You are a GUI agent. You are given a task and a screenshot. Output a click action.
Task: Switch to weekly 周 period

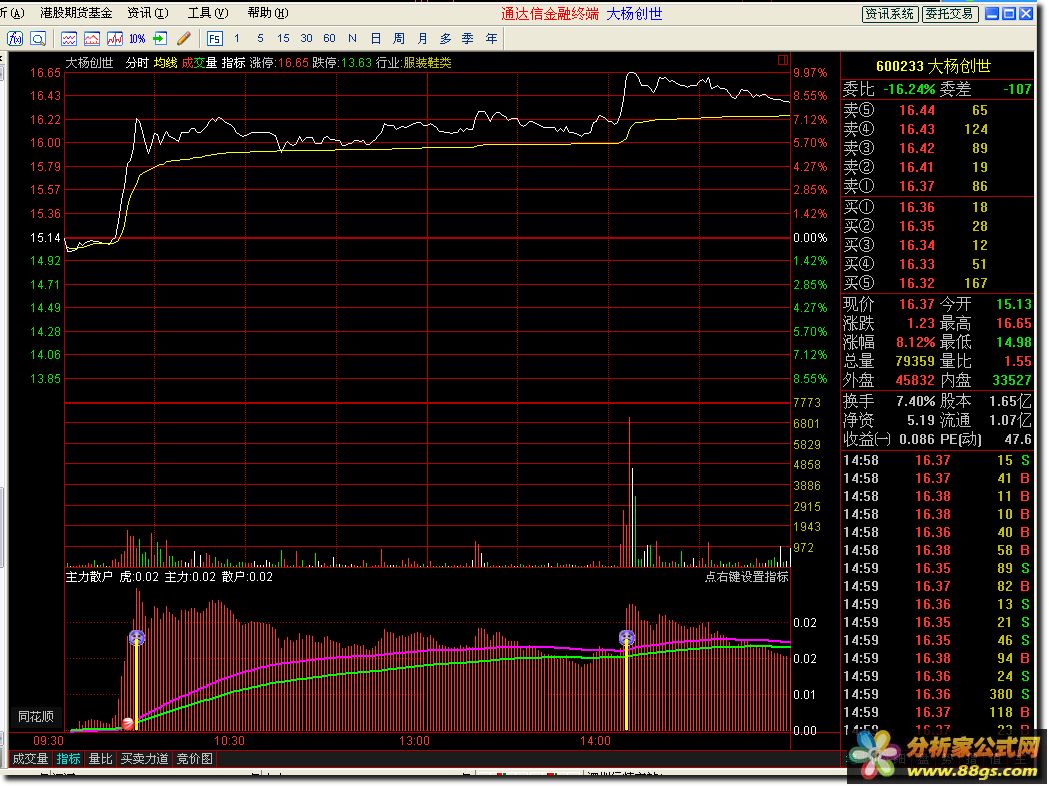(399, 39)
